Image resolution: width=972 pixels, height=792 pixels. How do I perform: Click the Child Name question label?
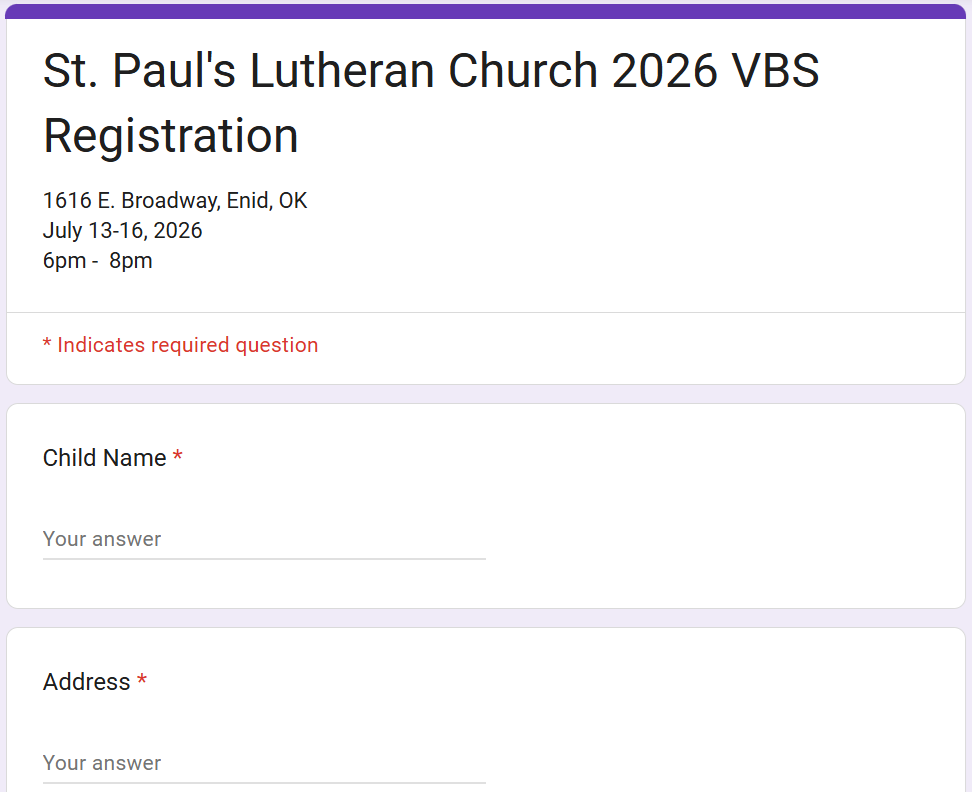click(105, 458)
